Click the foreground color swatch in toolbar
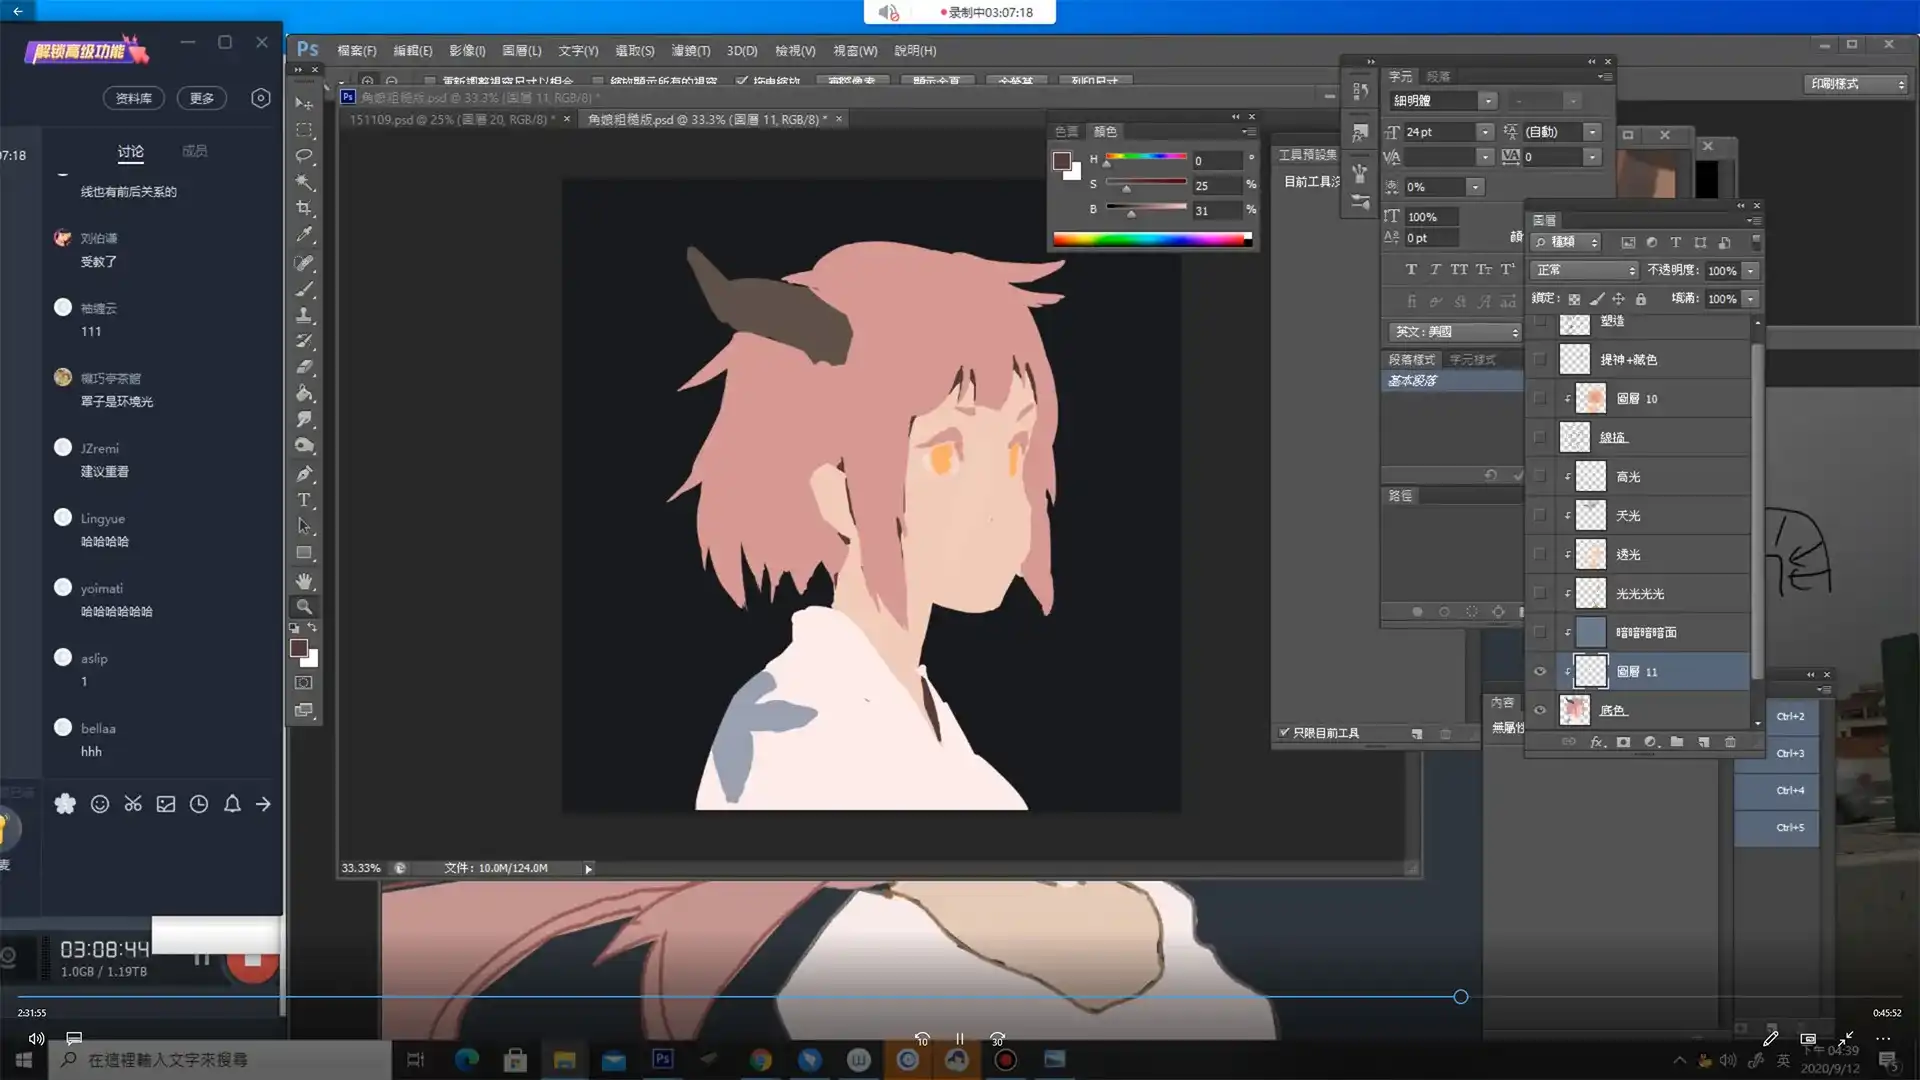The image size is (1920, 1080). (x=298, y=649)
